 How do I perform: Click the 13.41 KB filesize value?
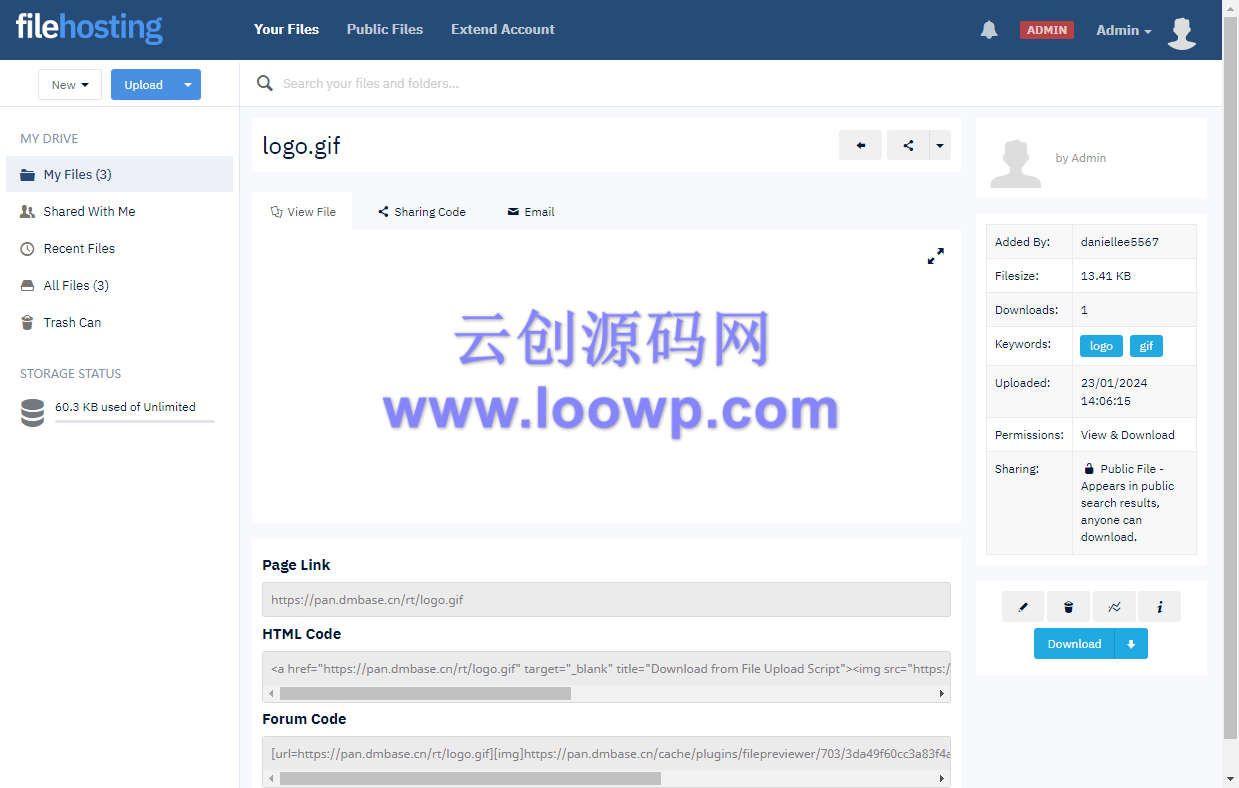click(1105, 276)
